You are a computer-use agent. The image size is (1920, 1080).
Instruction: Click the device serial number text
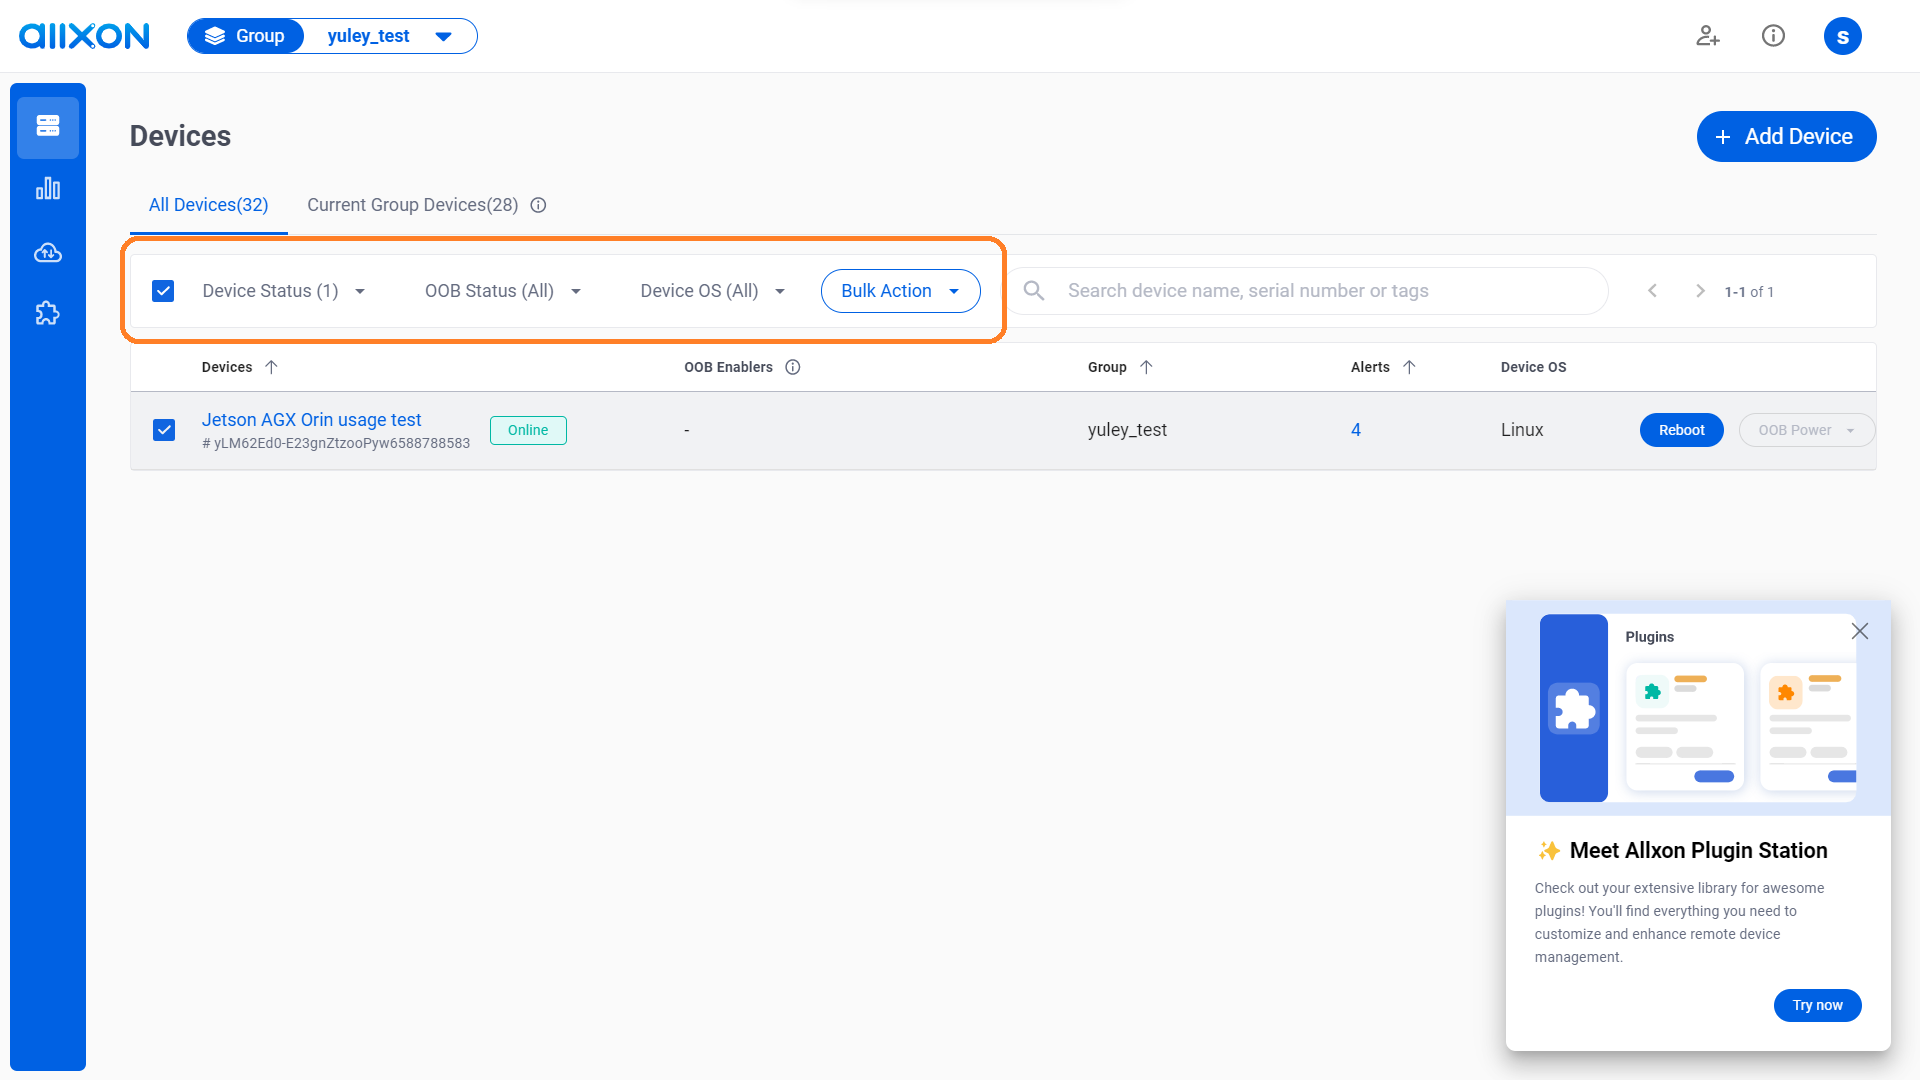(x=336, y=443)
